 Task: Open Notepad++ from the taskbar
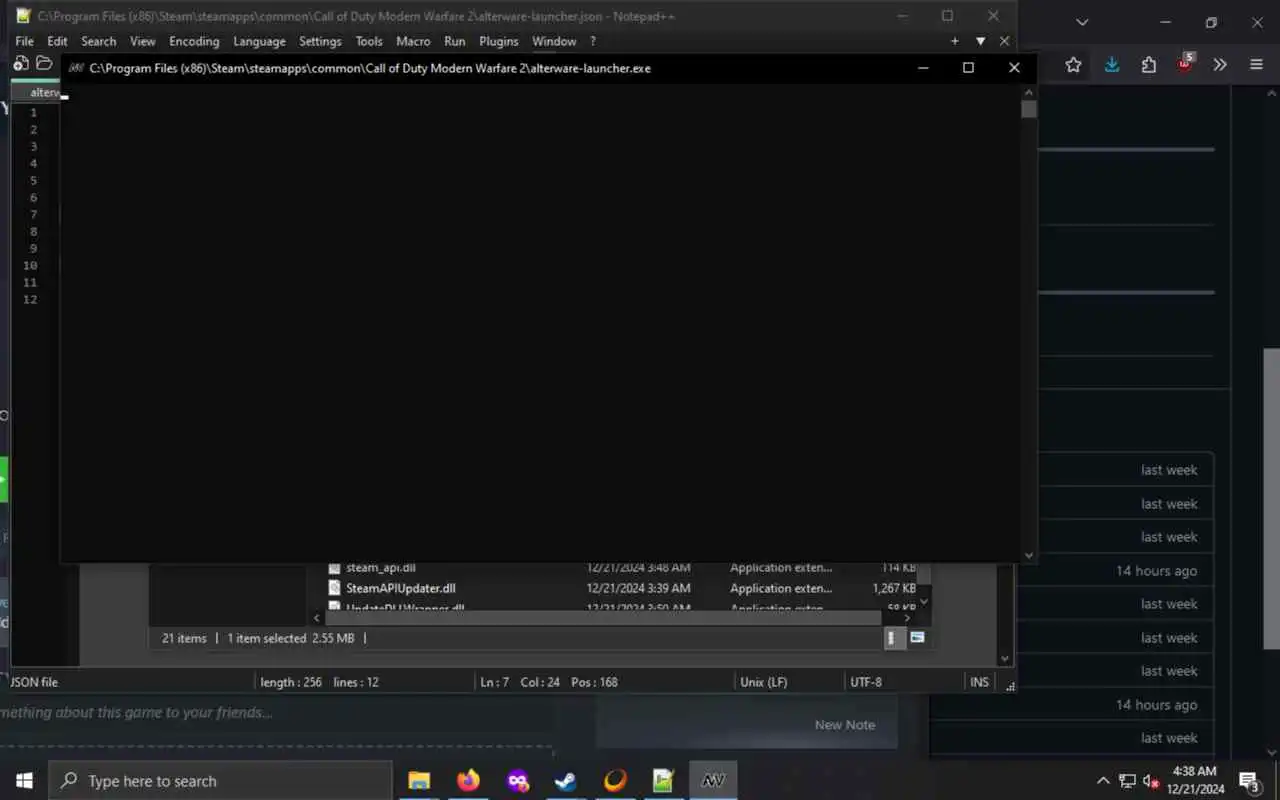click(664, 781)
